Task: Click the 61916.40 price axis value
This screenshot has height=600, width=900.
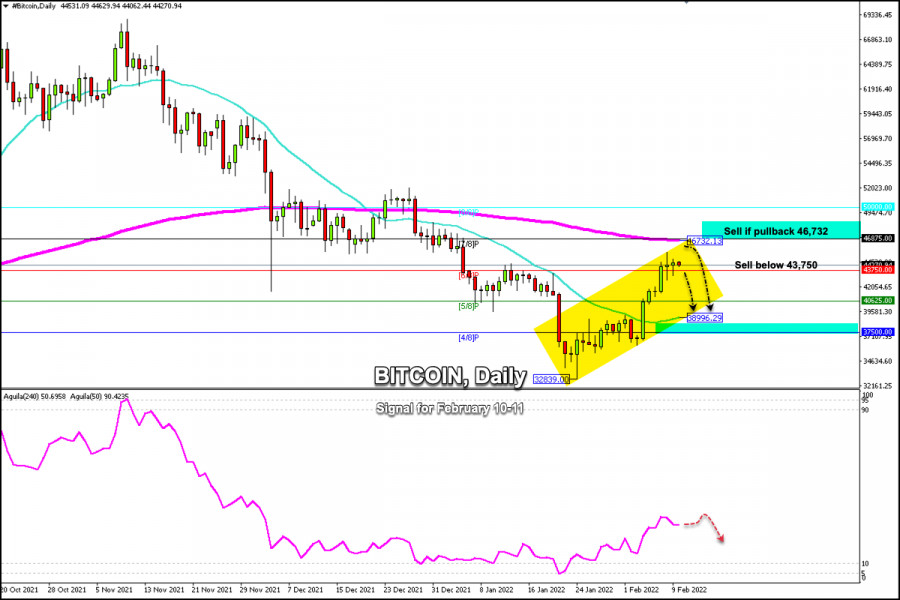Action: point(878,89)
